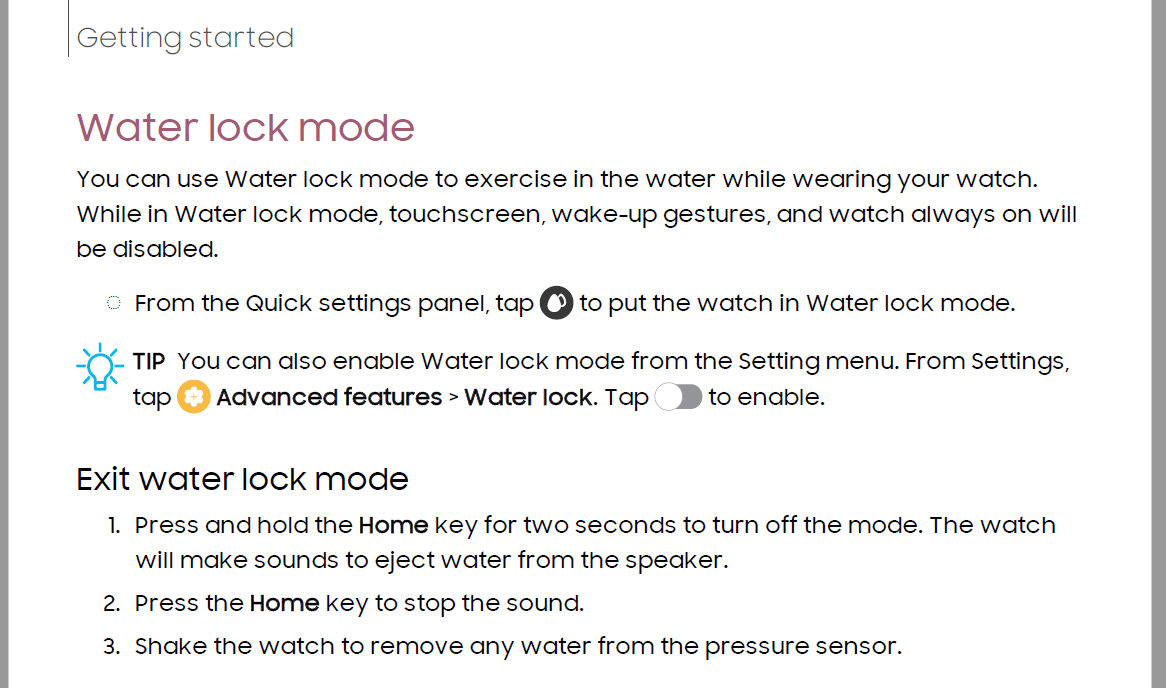Click bold Home in step one

tap(393, 525)
